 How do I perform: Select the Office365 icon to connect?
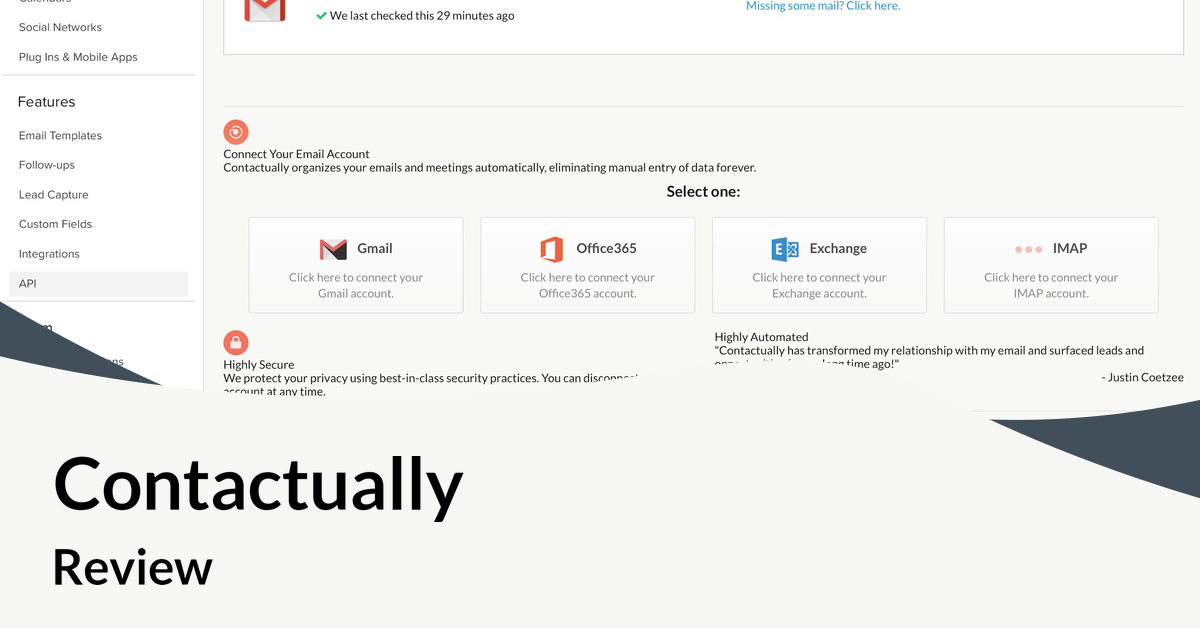(x=551, y=248)
